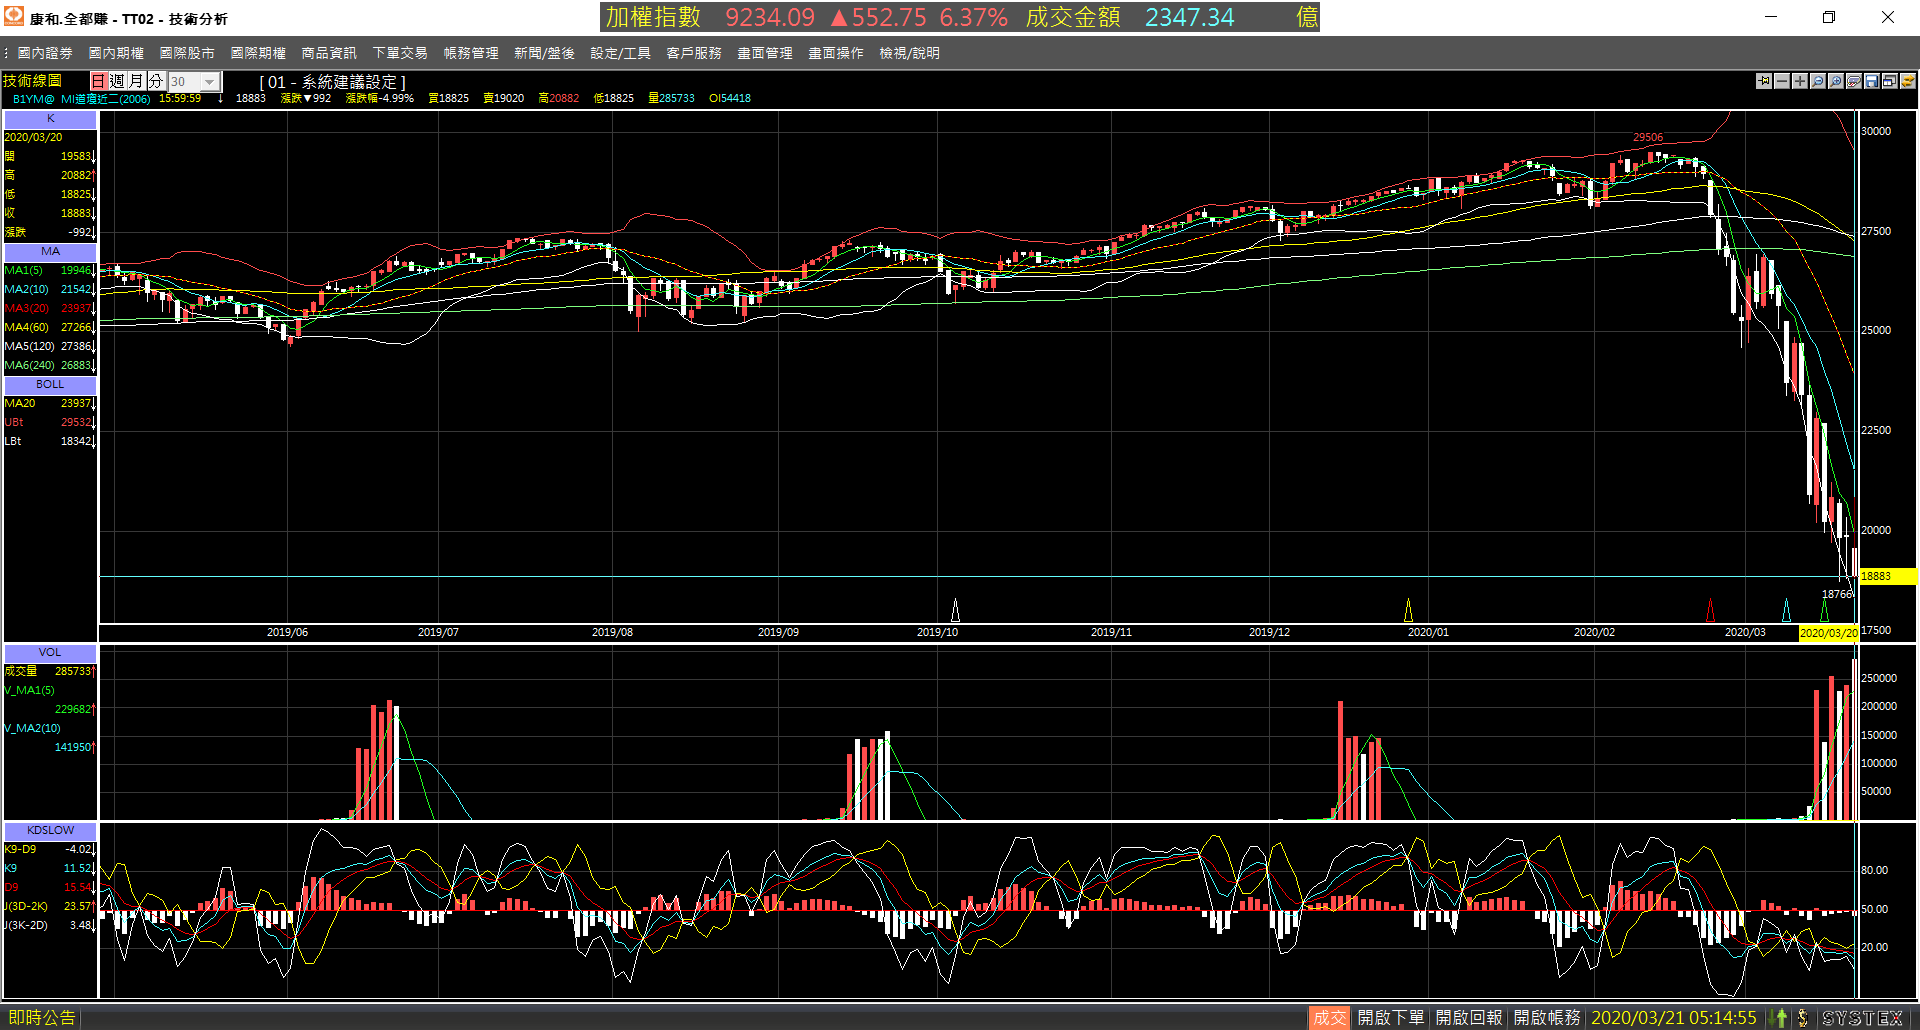Select weekly period button 週
The image size is (1920, 1030).
tap(117, 81)
